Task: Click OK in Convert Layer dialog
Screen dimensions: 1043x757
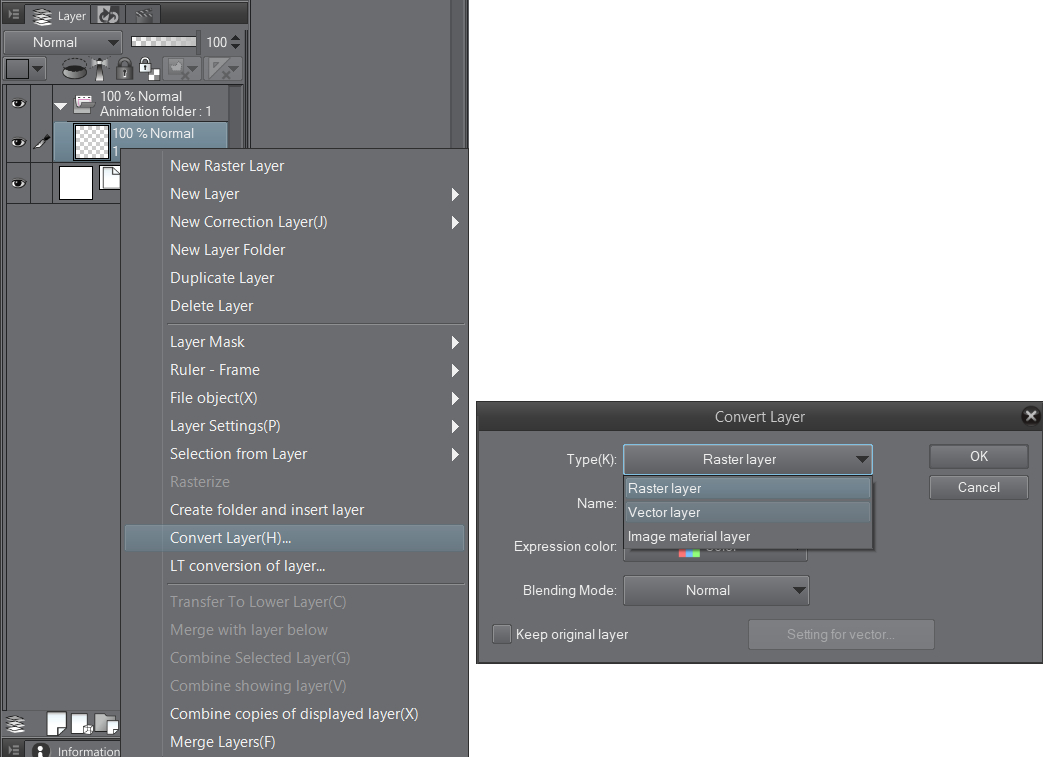Action: pos(978,456)
